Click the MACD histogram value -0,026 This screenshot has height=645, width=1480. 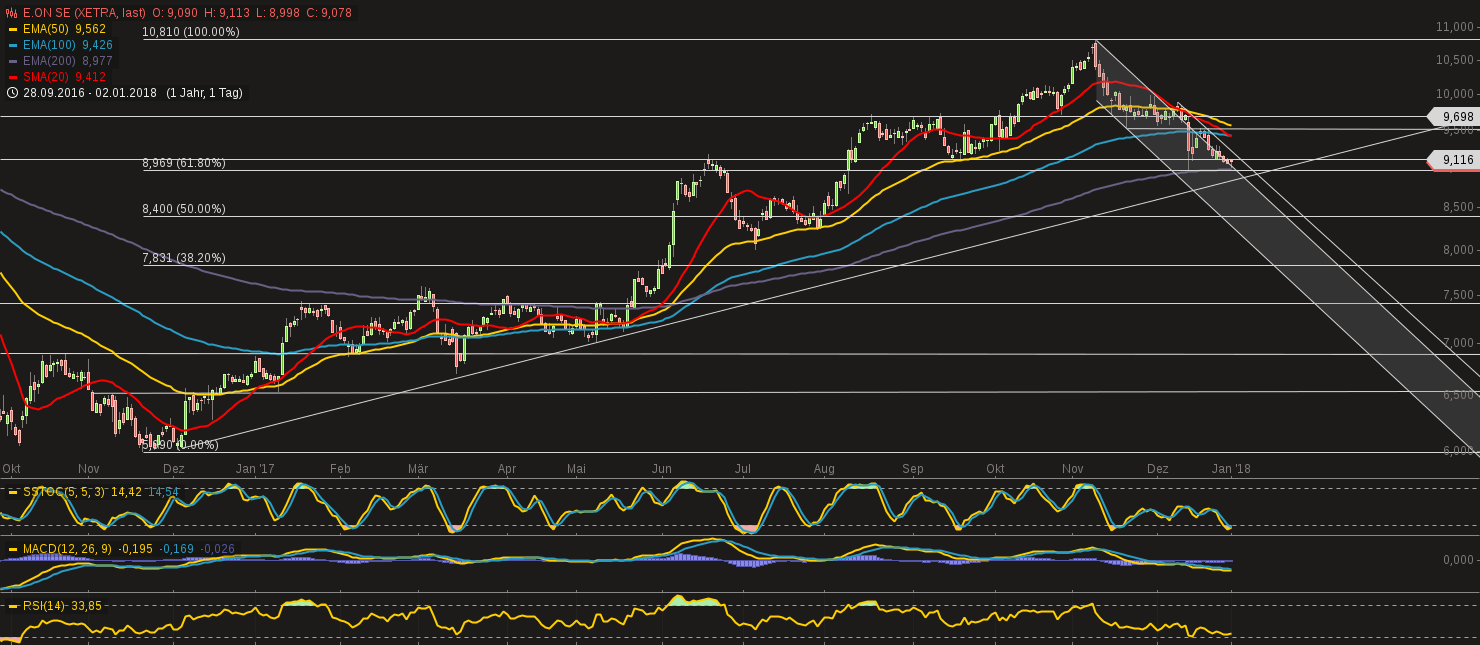point(219,549)
